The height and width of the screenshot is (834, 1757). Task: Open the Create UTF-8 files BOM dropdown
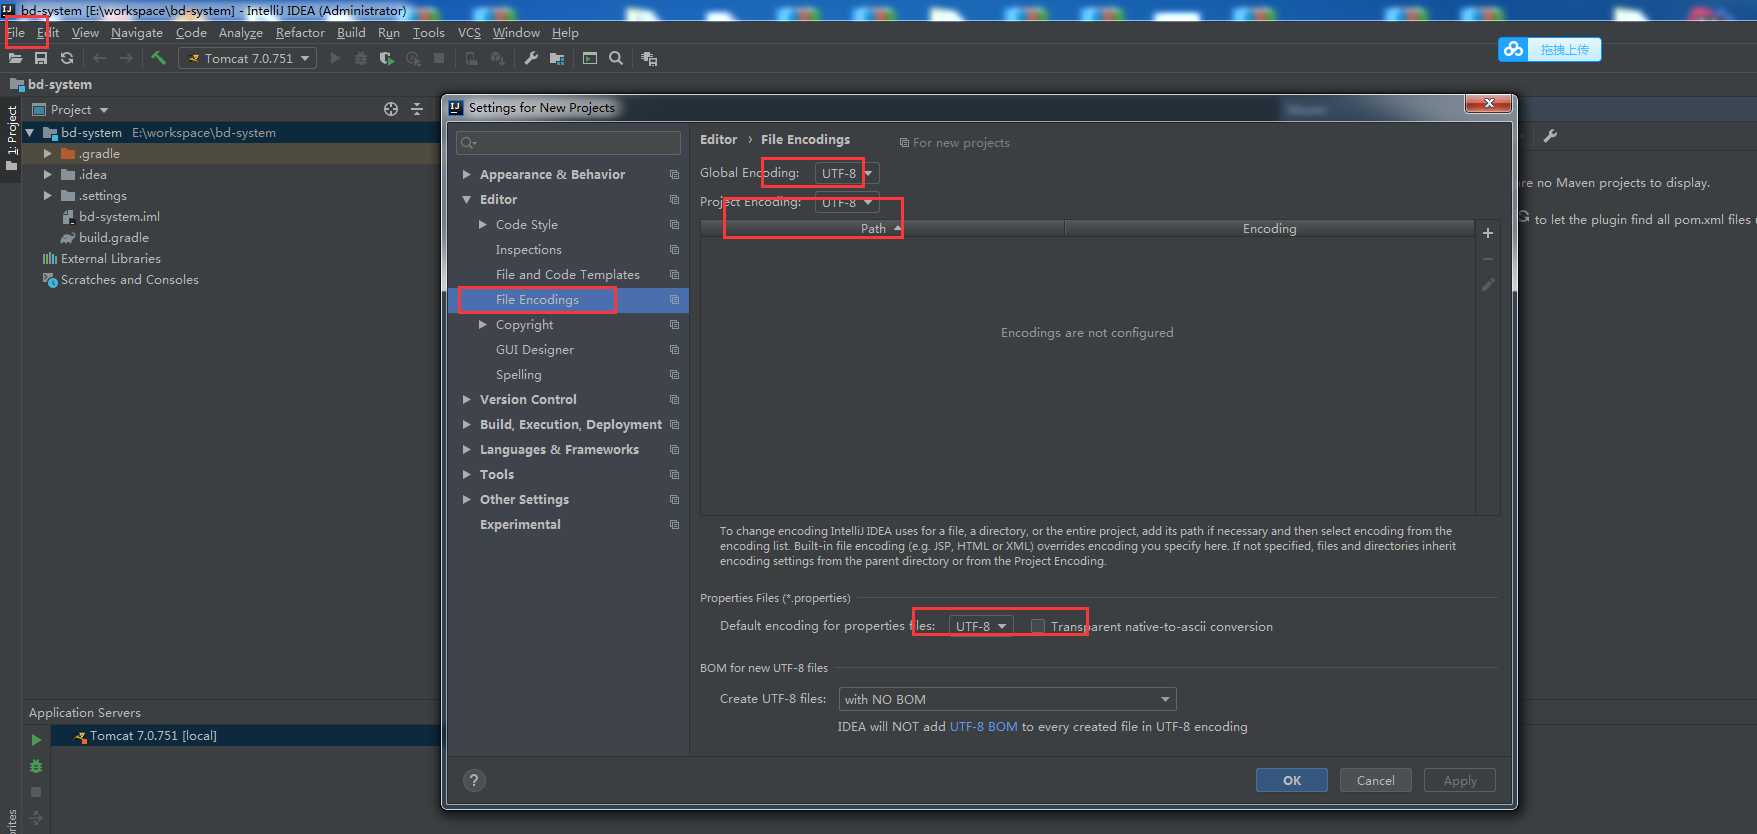point(1008,699)
